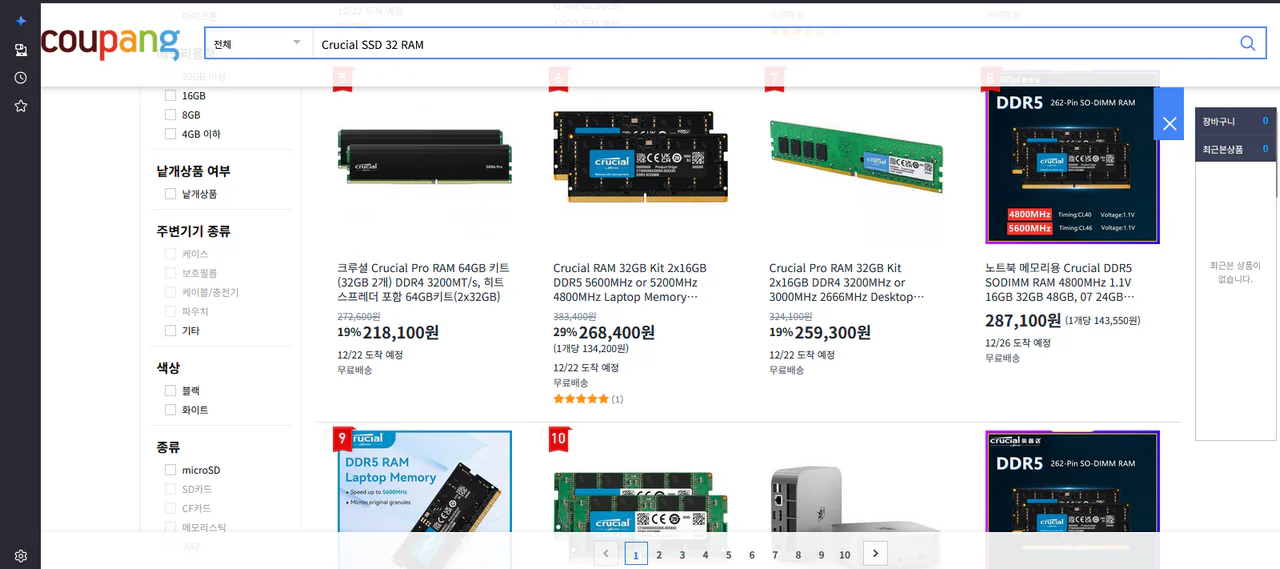This screenshot has width=1280, height=569.
Task: Open the mini PC product image
Action: coord(856,499)
